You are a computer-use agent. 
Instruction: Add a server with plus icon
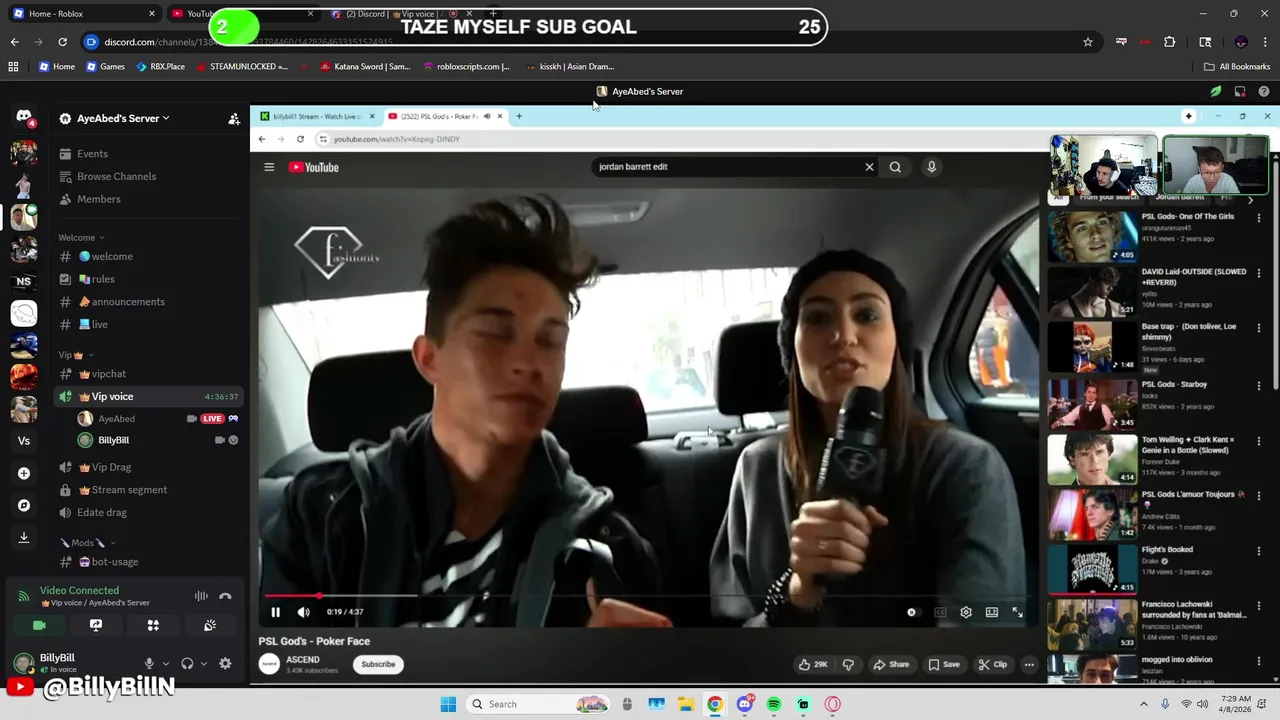coord(24,473)
